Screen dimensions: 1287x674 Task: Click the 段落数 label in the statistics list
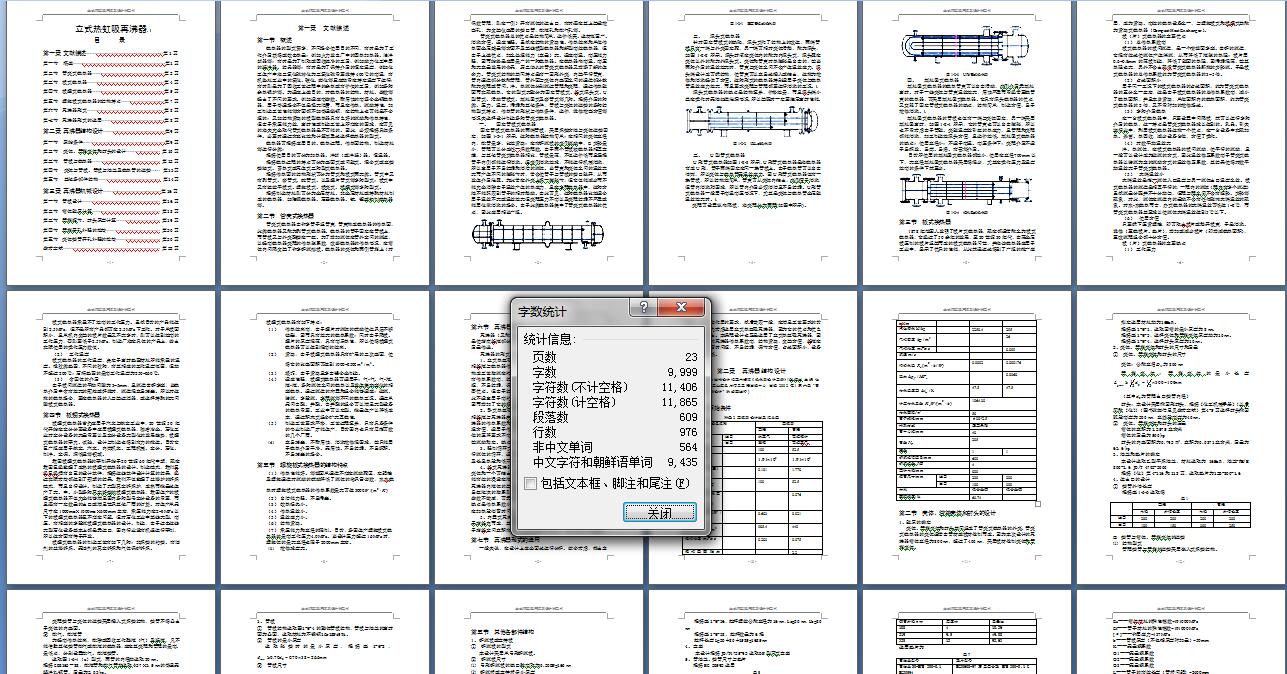[x=551, y=417]
